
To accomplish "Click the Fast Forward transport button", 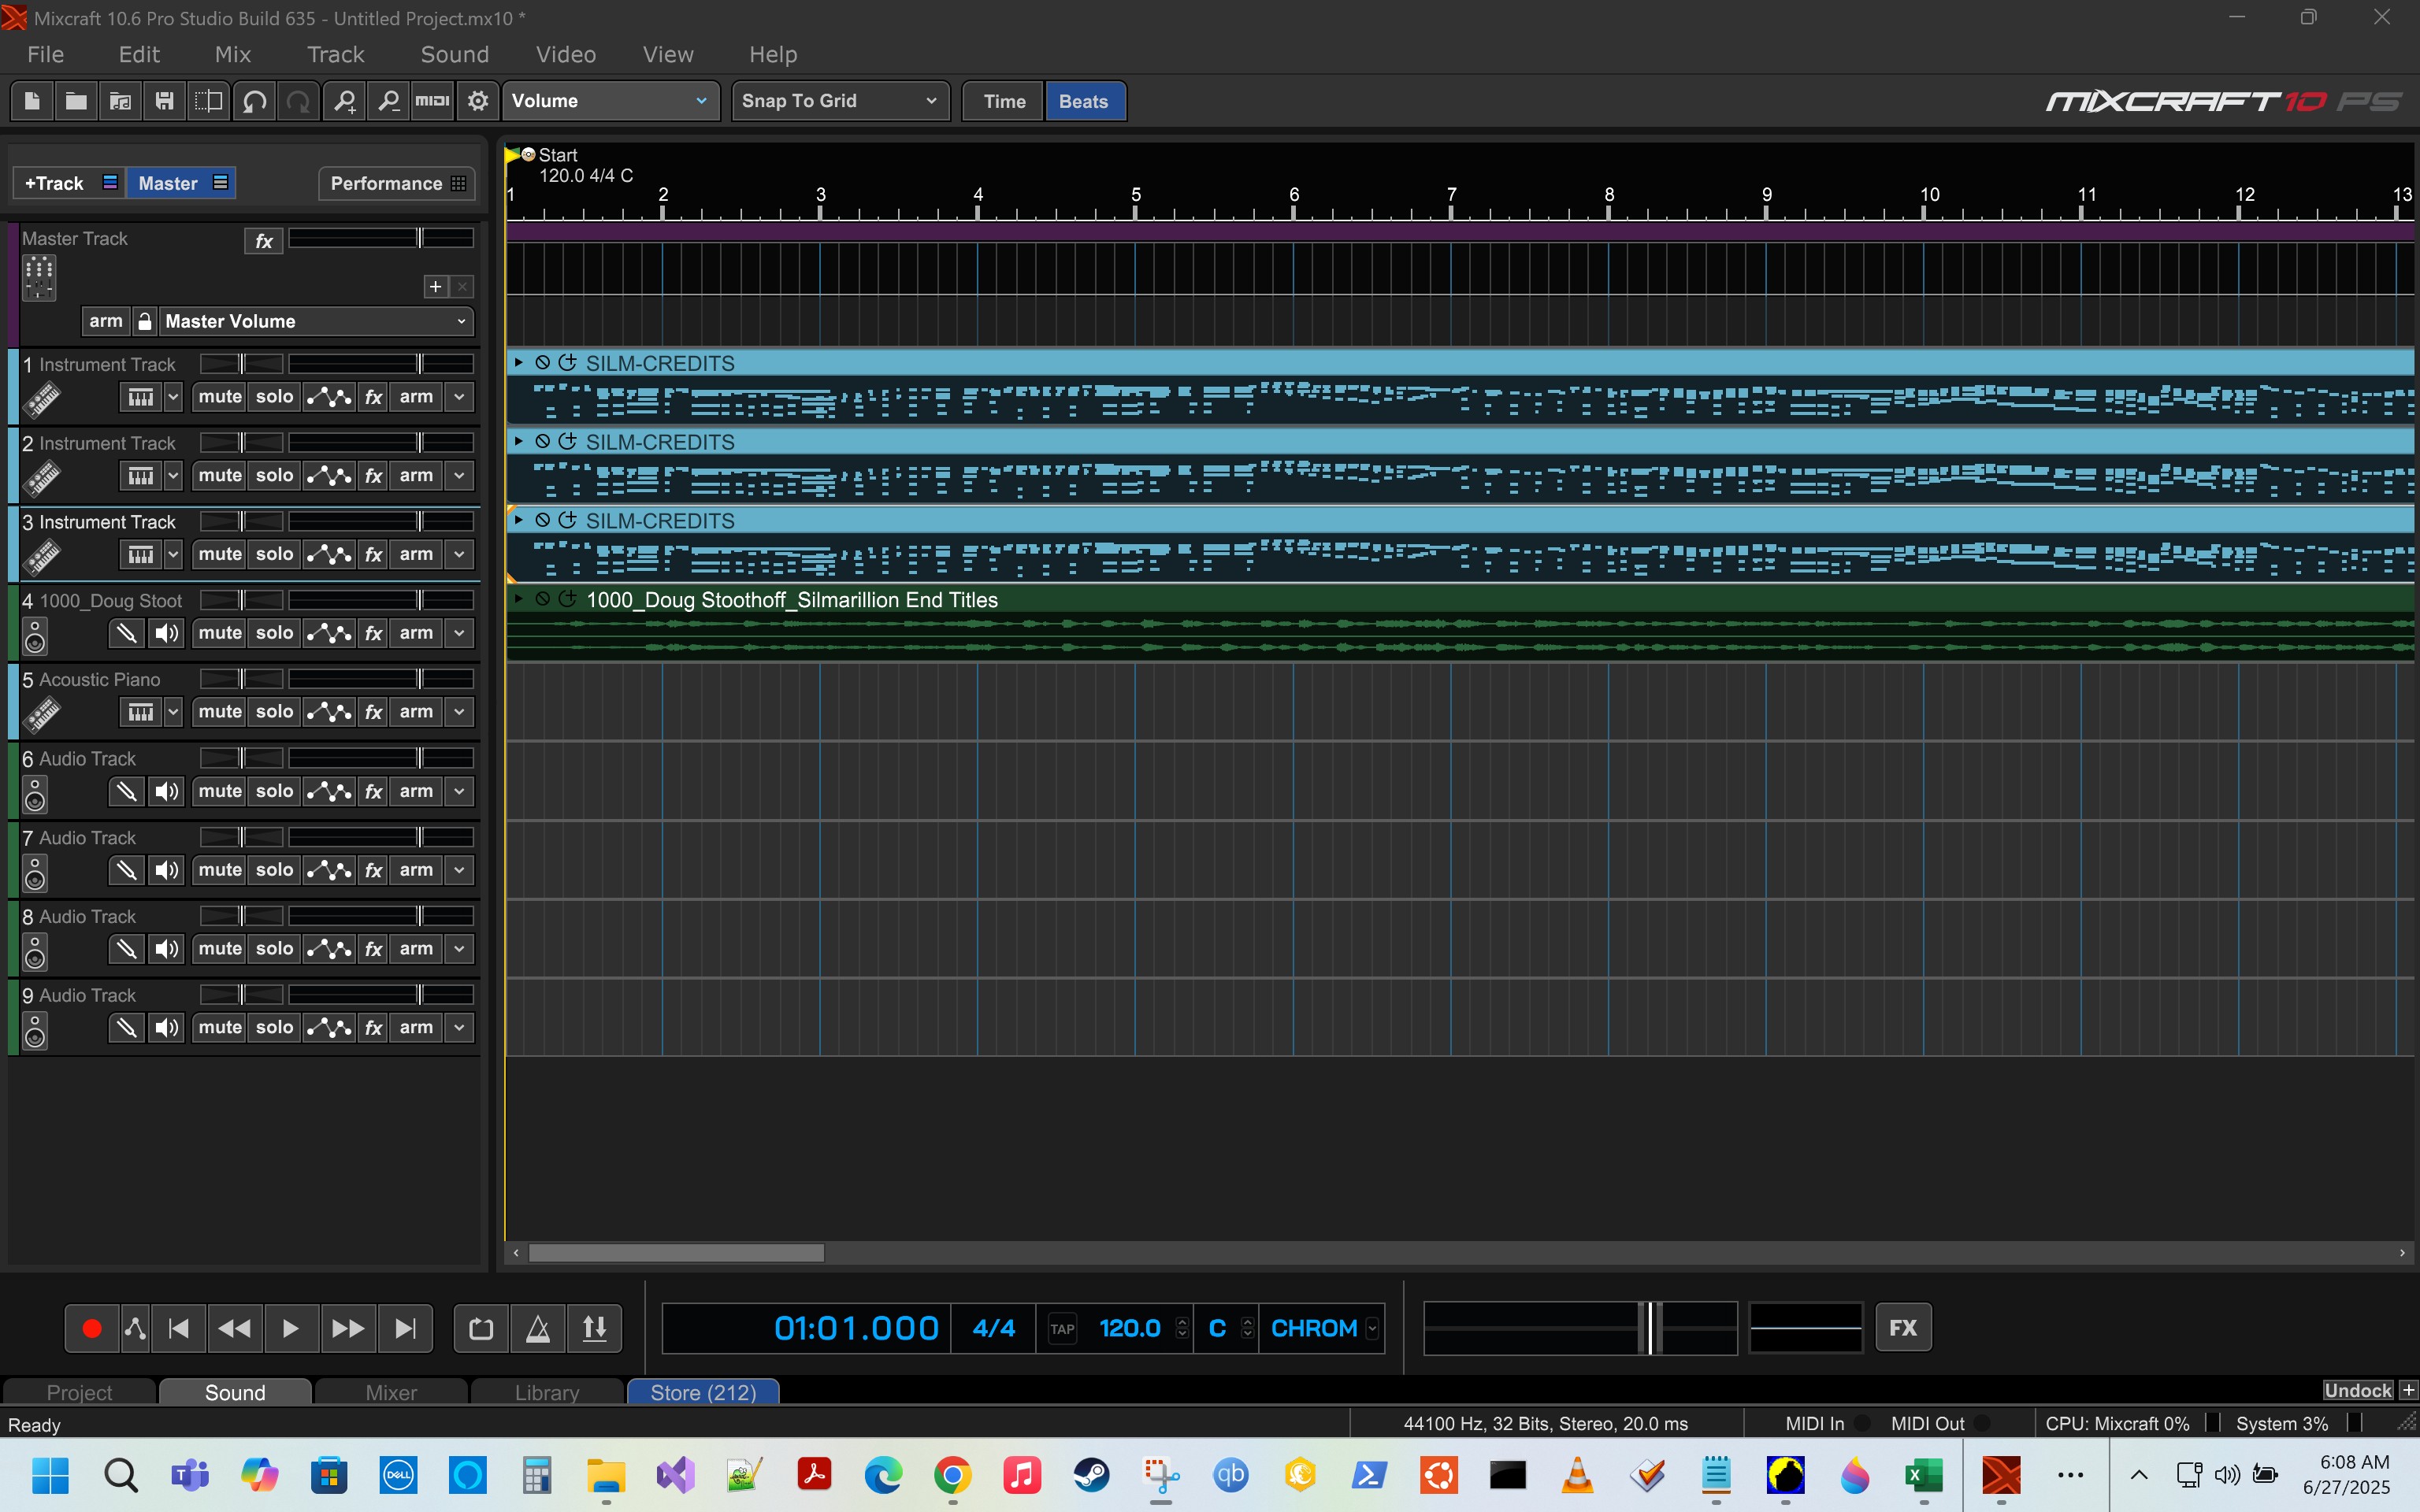I will pos(348,1328).
